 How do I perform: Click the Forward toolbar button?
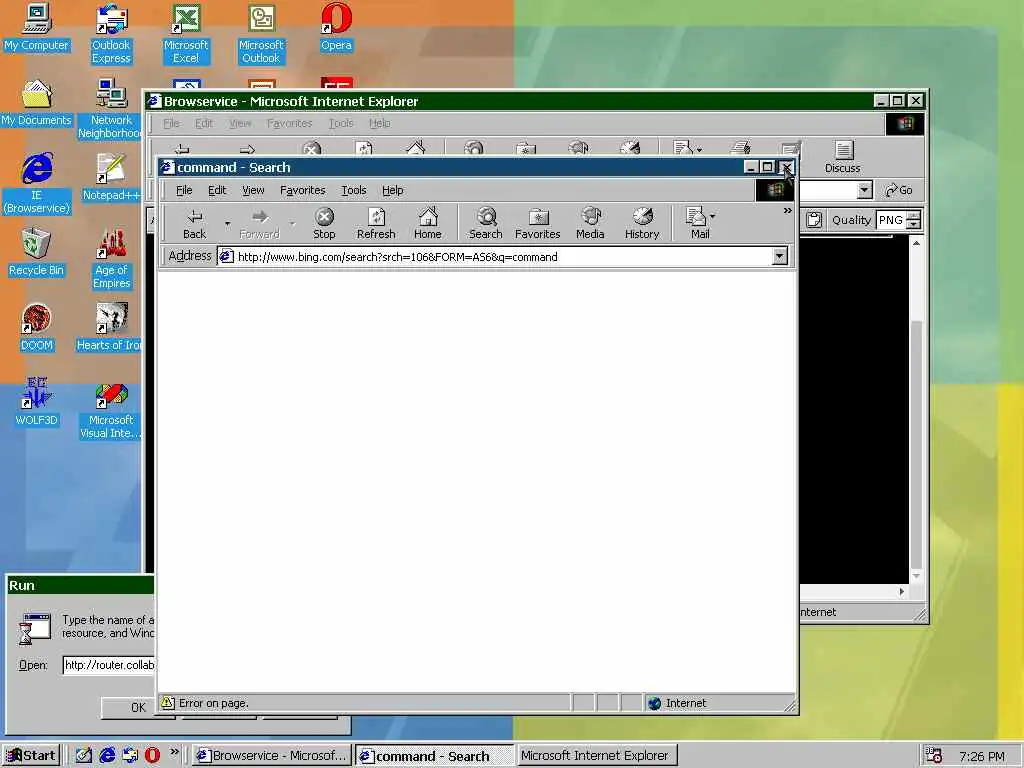259,223
